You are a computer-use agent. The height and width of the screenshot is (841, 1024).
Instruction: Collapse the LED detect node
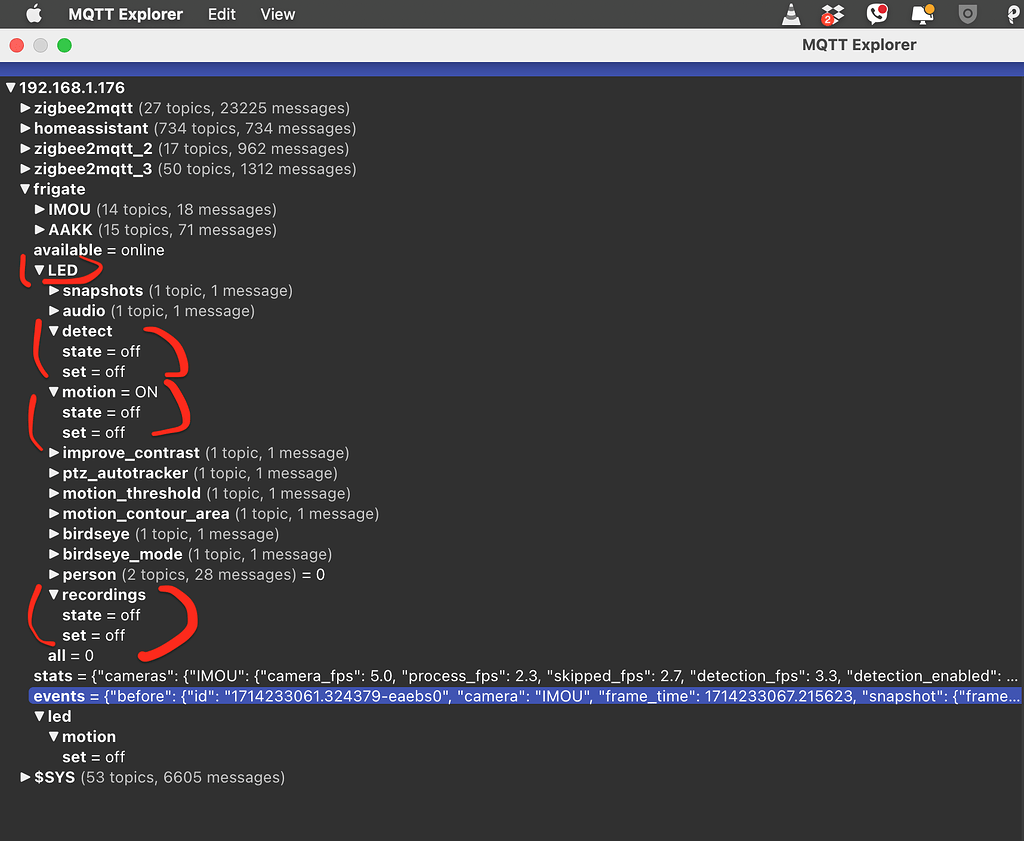point(54,331)
